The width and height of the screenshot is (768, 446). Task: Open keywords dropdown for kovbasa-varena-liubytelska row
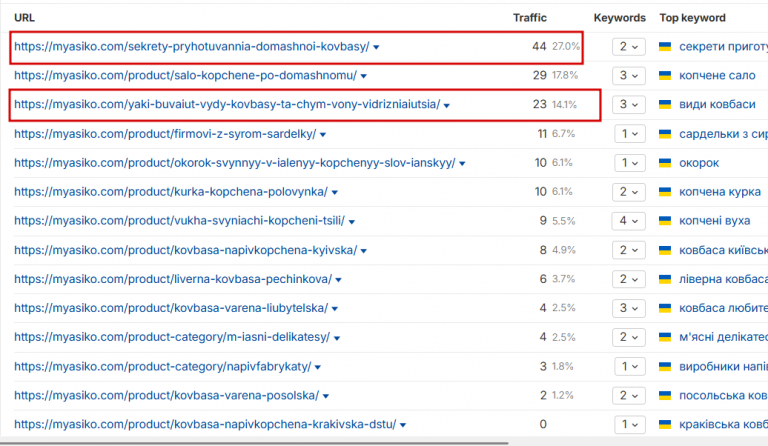pos(628,308)
